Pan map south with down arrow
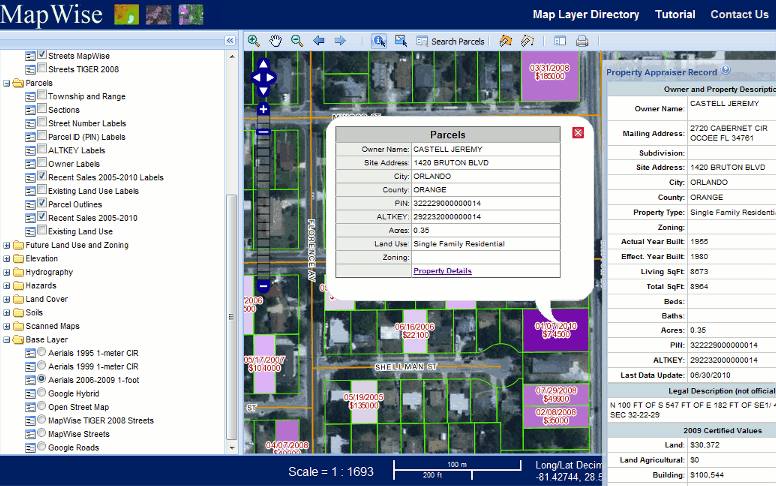This screenshot has height=486, width=776. click(x=263, y=91)
